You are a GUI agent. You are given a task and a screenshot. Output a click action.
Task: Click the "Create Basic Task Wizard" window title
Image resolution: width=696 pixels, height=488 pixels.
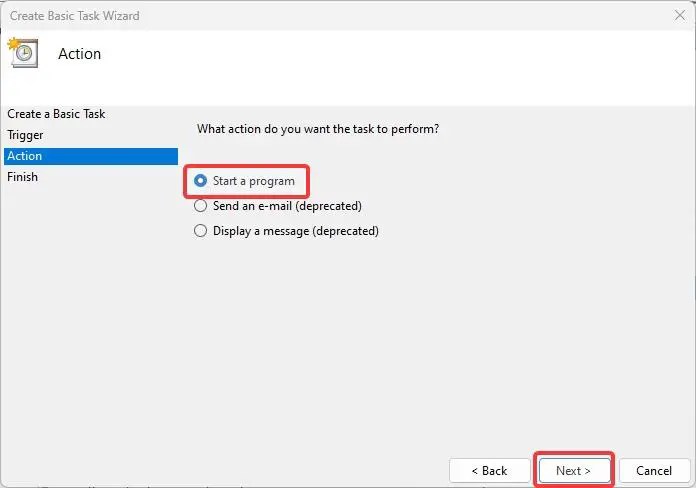tap(75, 16)
